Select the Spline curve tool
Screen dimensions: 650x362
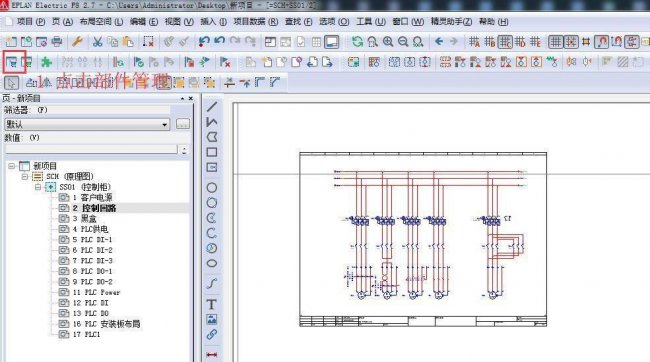coord(212,284)
